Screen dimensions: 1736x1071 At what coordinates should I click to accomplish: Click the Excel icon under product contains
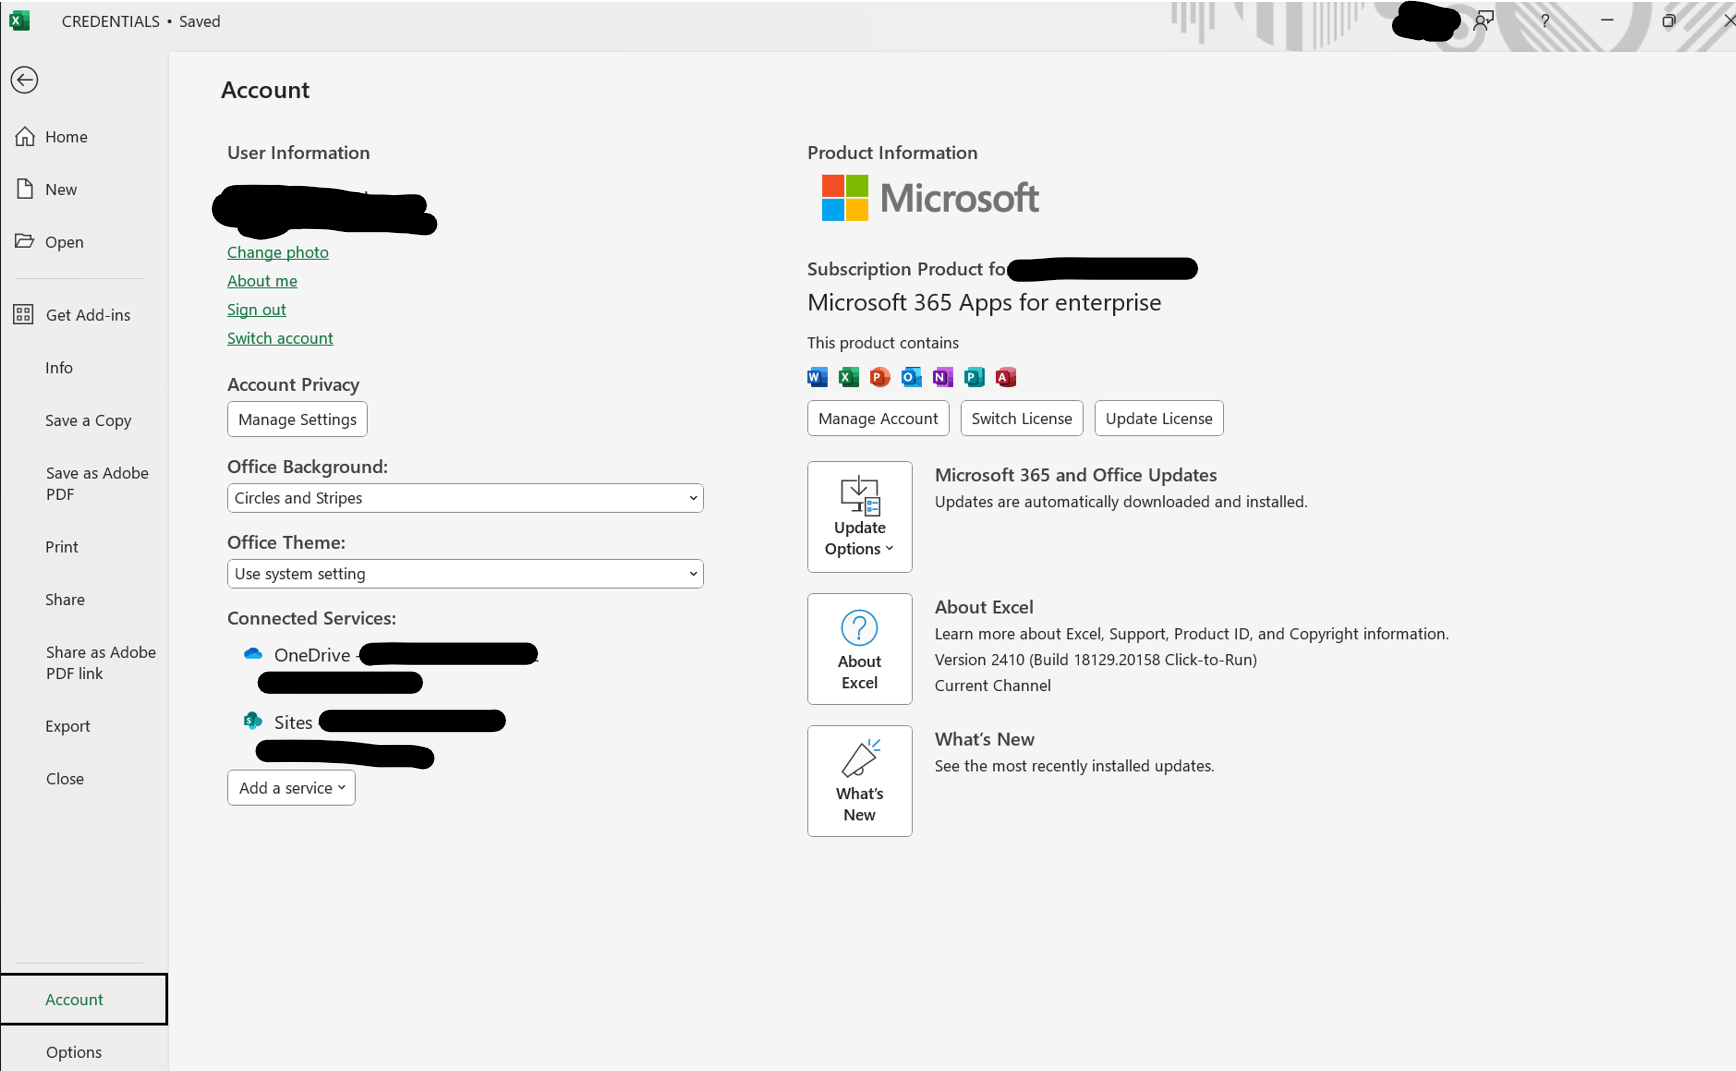[848, 377]
